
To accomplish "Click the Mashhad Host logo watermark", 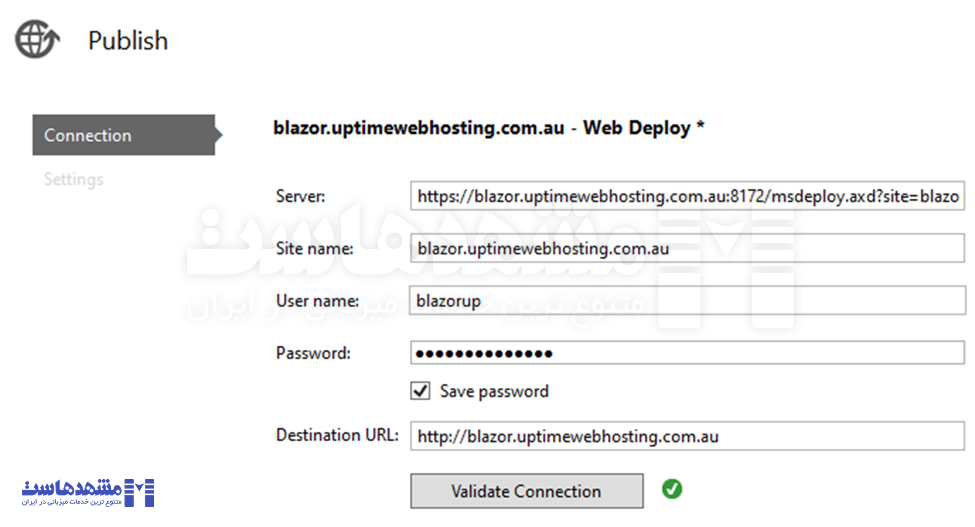I will (88, 491).
